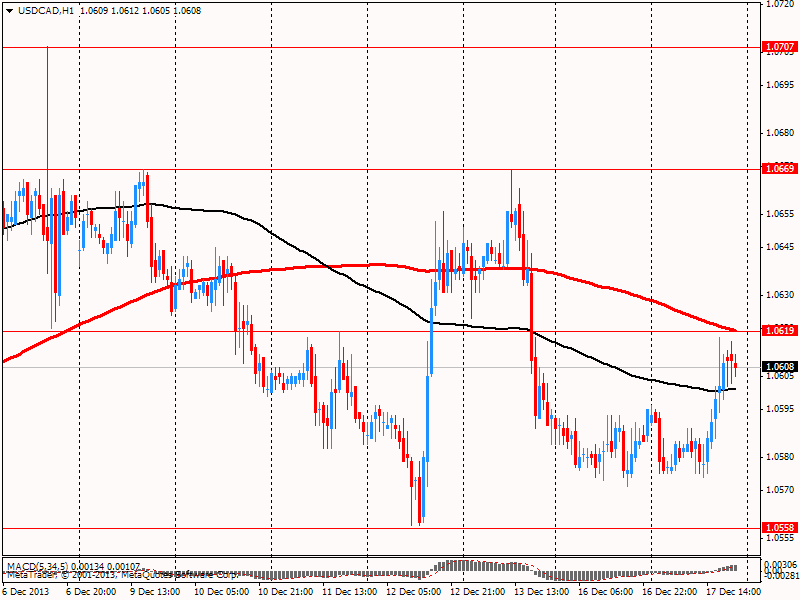Click the 16 Dec 06:00 time label
Viewport: 800px width, 600px height.
pos(606,591)
